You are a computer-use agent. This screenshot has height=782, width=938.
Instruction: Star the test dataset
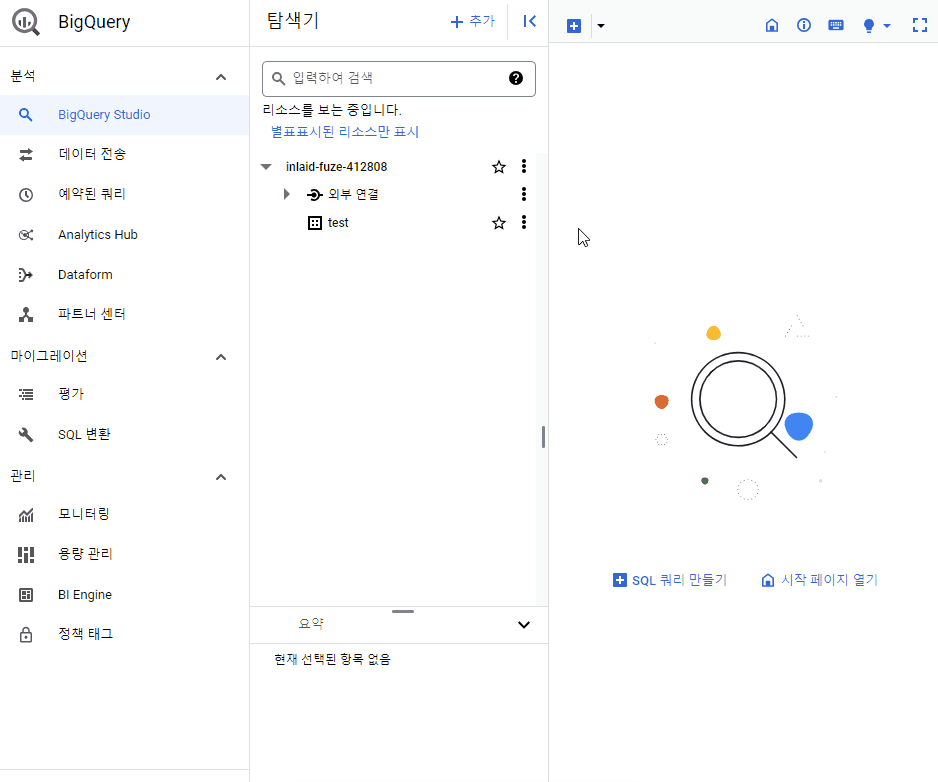(x=499, y=223)
